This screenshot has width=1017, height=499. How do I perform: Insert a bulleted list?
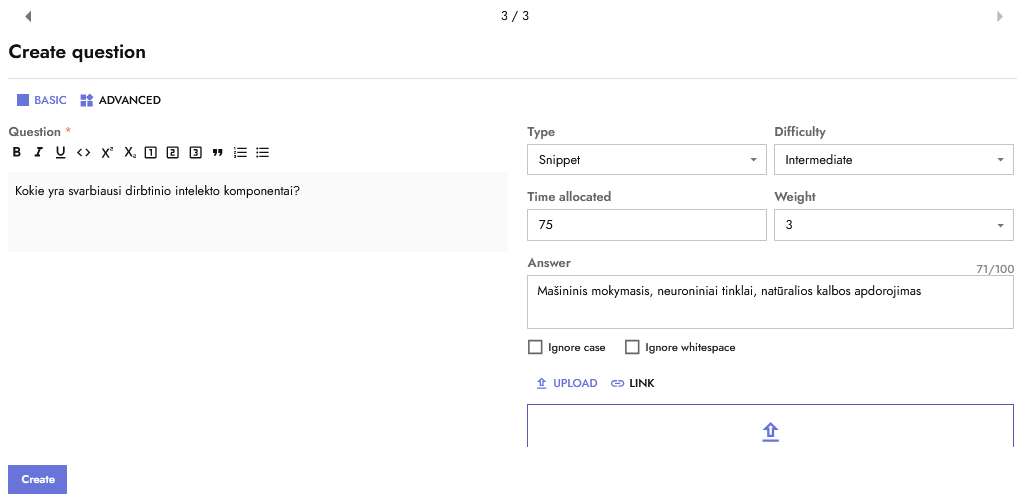(x=262, y=153)
